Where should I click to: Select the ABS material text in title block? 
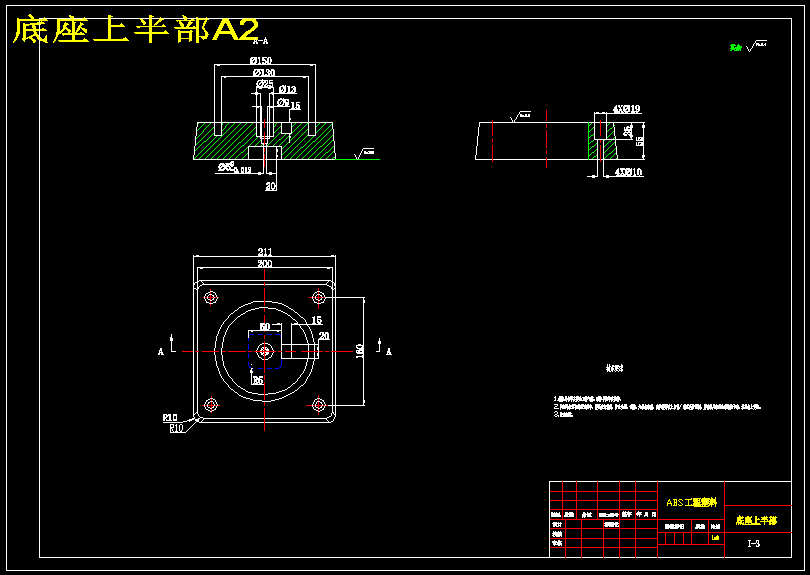coord(692,502)
